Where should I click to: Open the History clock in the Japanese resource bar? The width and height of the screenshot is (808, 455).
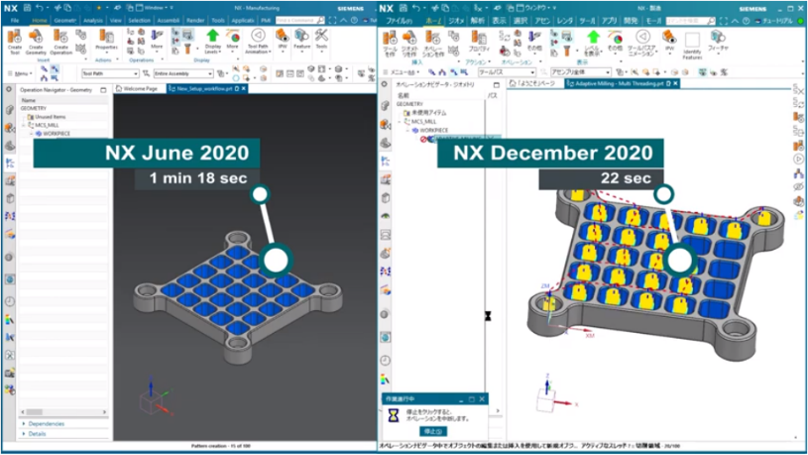385,360
